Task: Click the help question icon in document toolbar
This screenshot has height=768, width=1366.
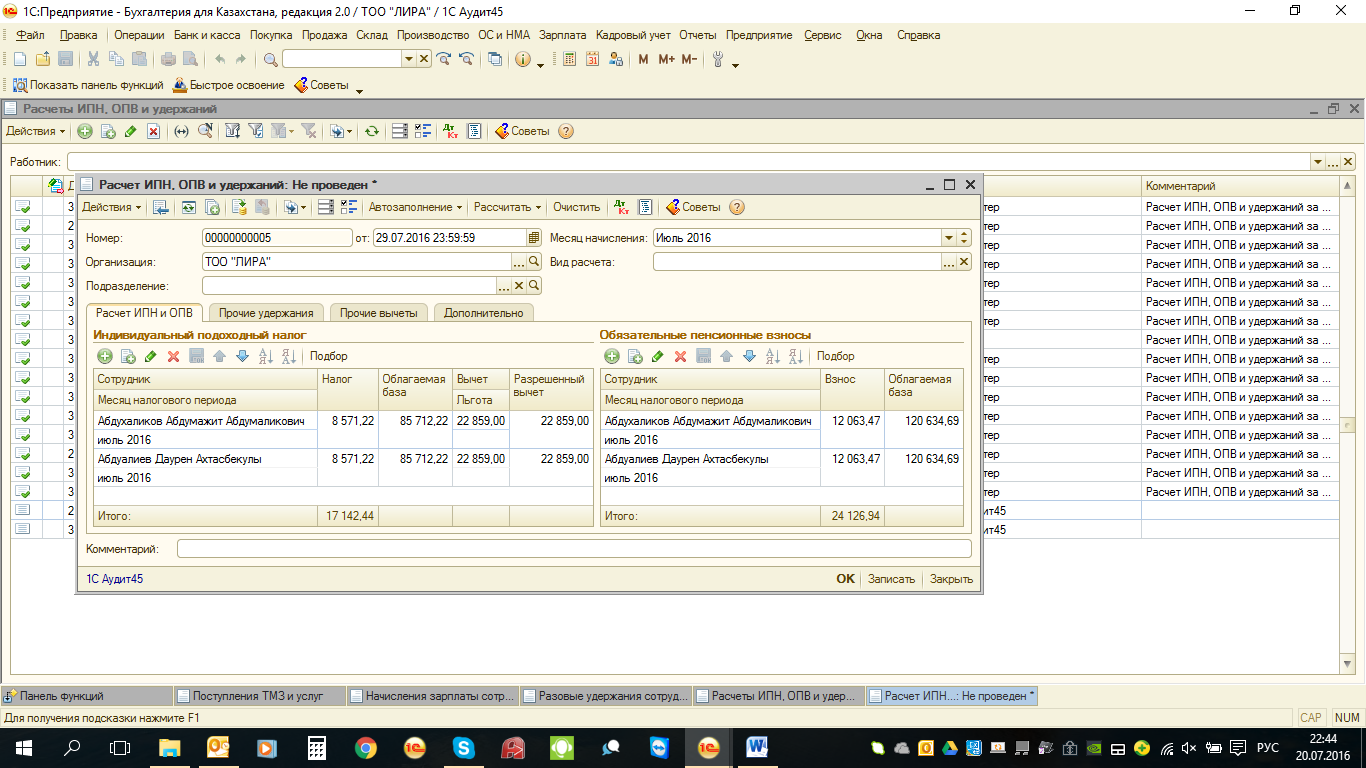Action: [x=737, y=207]
